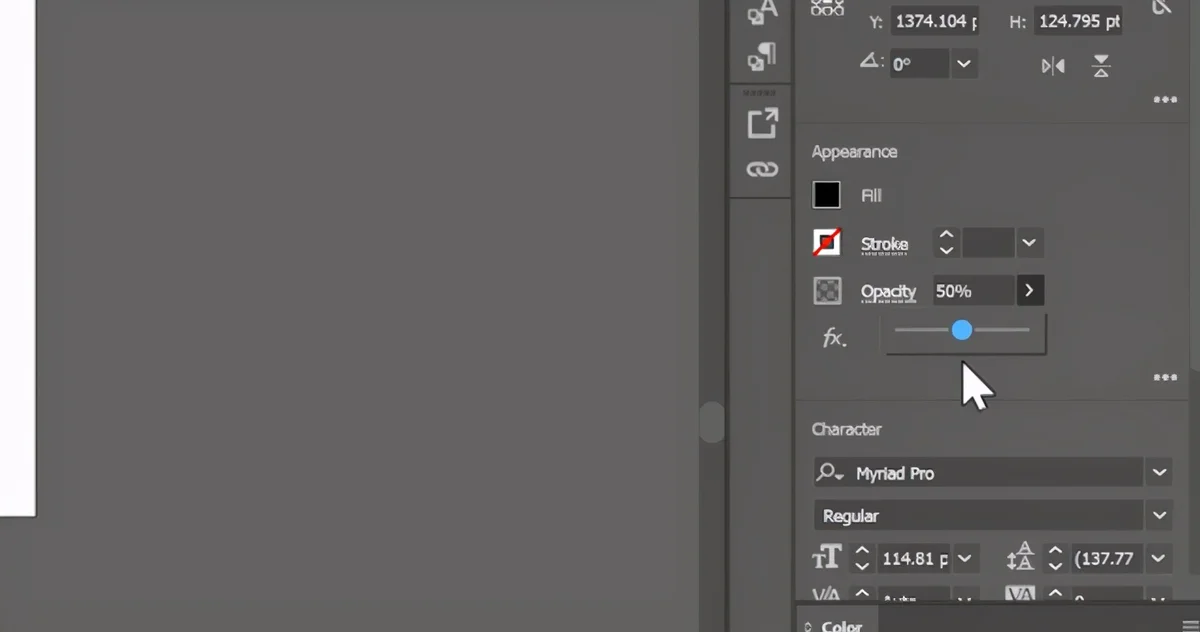Open the Color panel menu
1200x632 pixels.
point(1190,625)
